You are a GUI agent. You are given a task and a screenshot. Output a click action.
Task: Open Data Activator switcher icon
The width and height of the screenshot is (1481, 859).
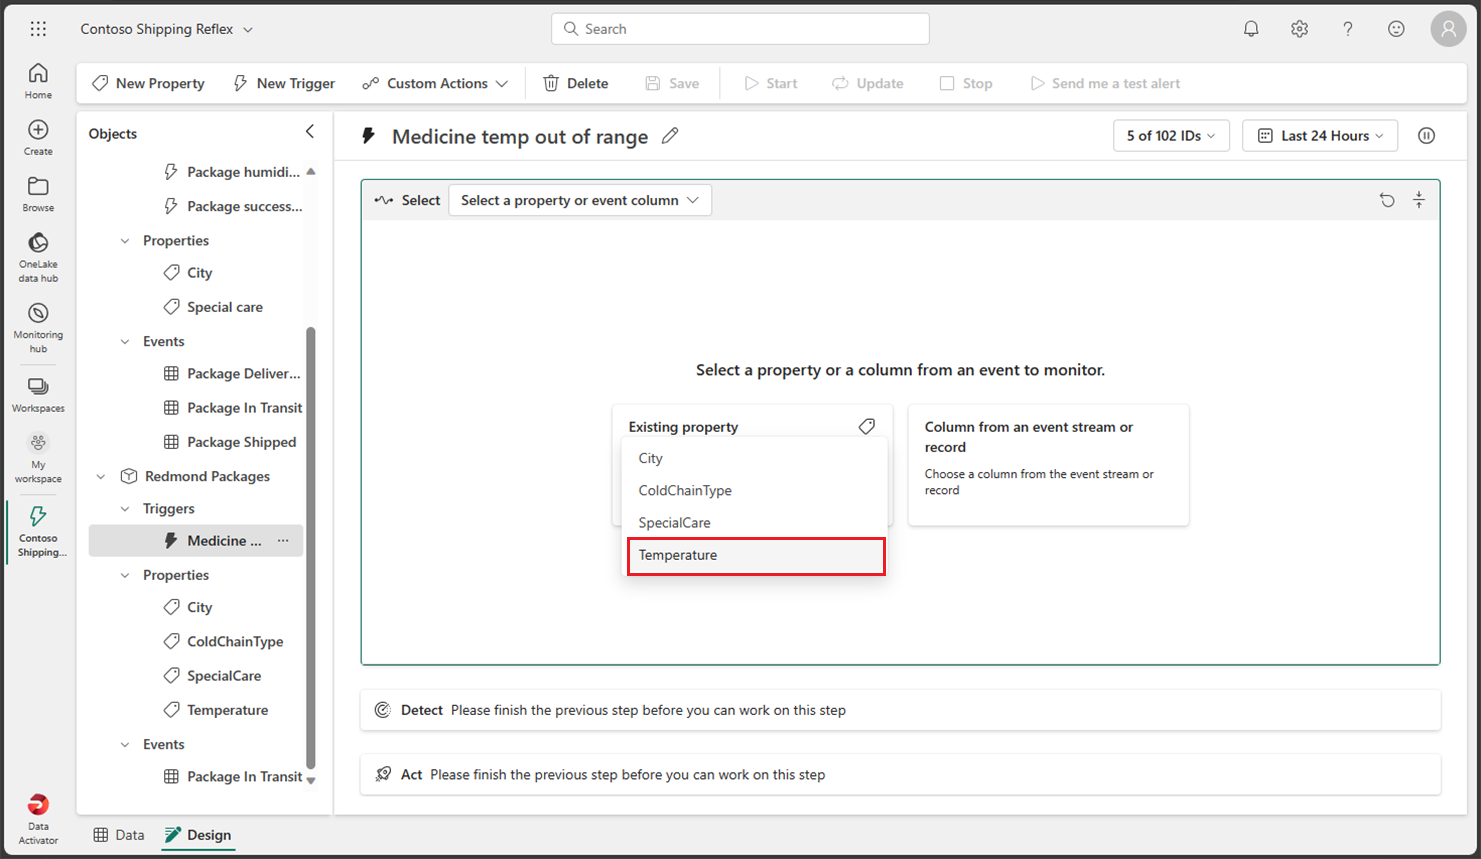(x=38, y=820)
